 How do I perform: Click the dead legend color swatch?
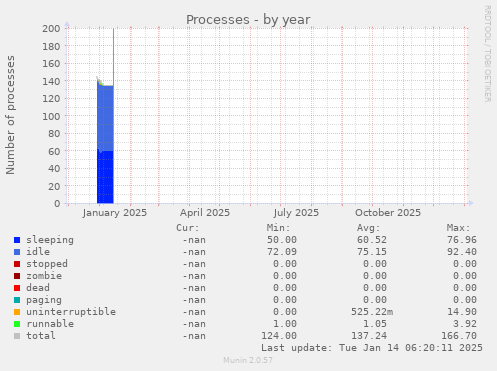coord(17,288)
